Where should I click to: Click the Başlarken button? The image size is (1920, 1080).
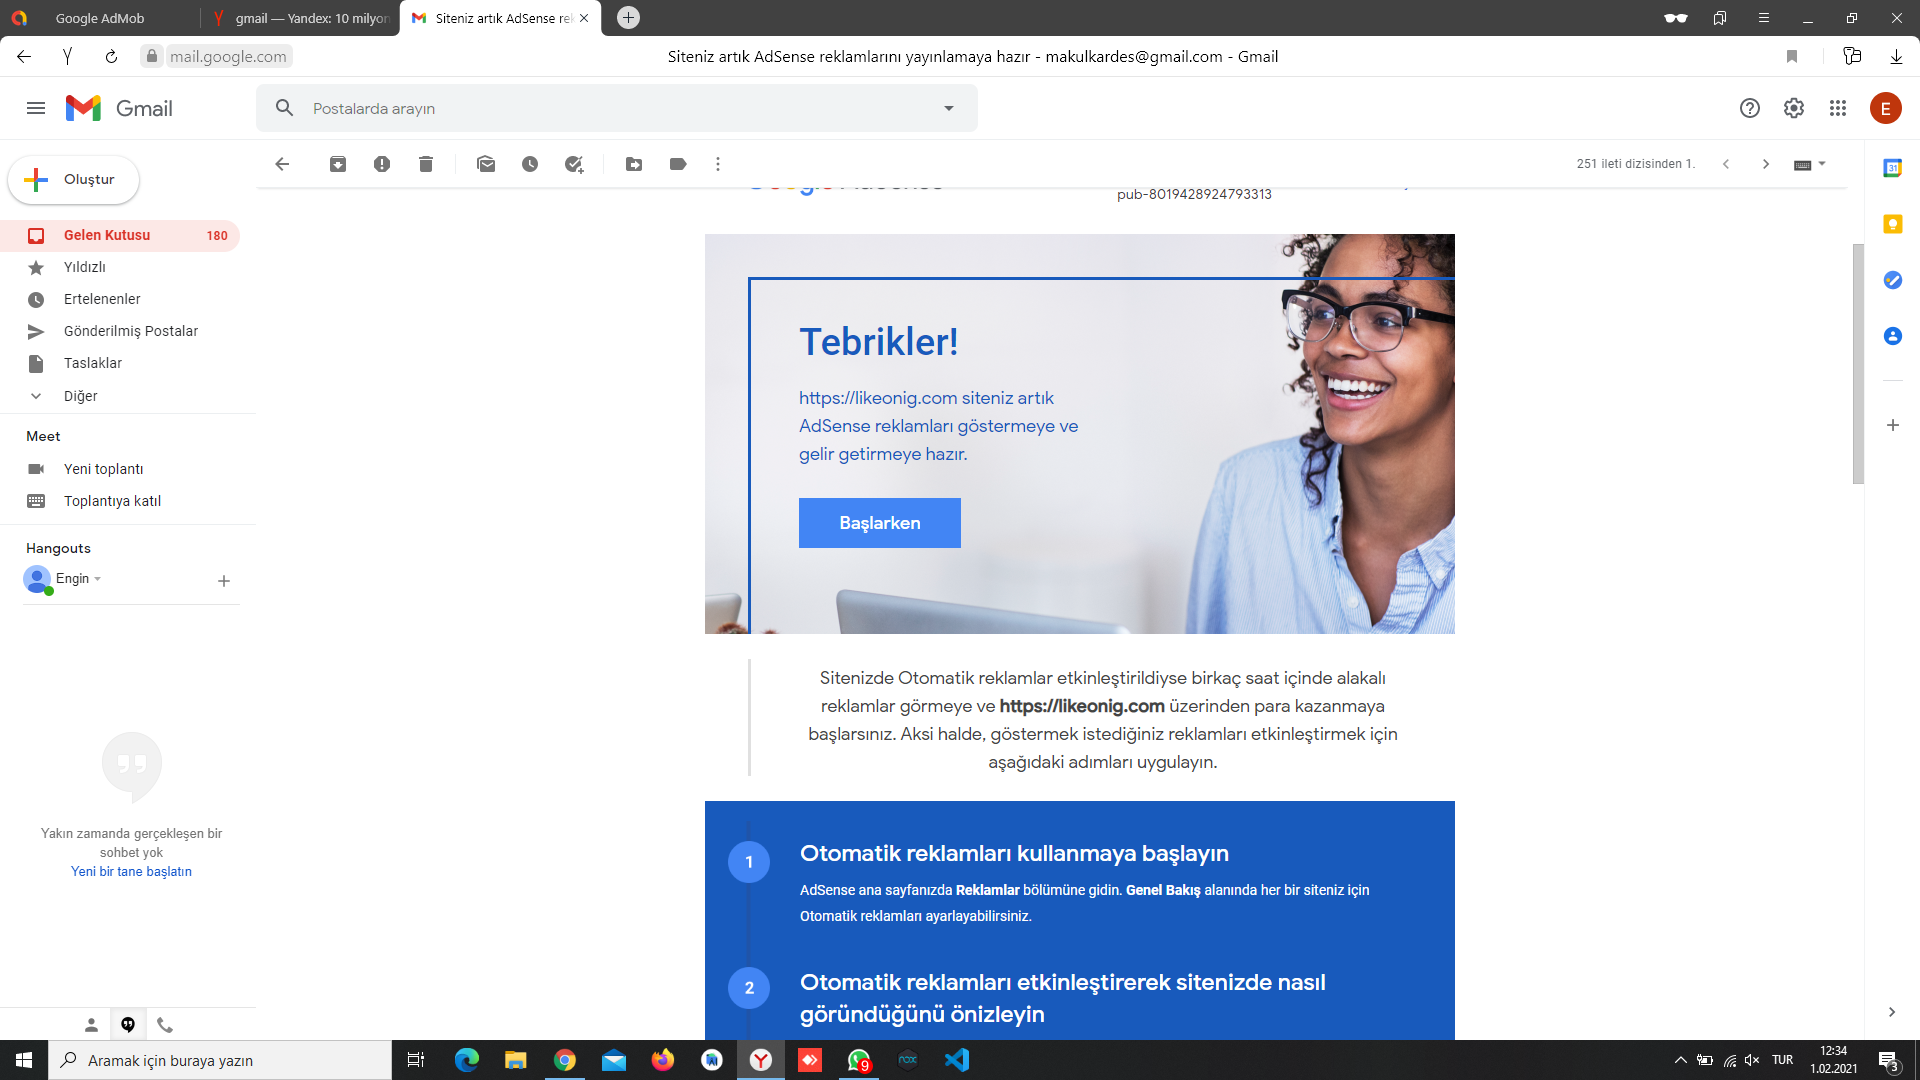(879, 523)
